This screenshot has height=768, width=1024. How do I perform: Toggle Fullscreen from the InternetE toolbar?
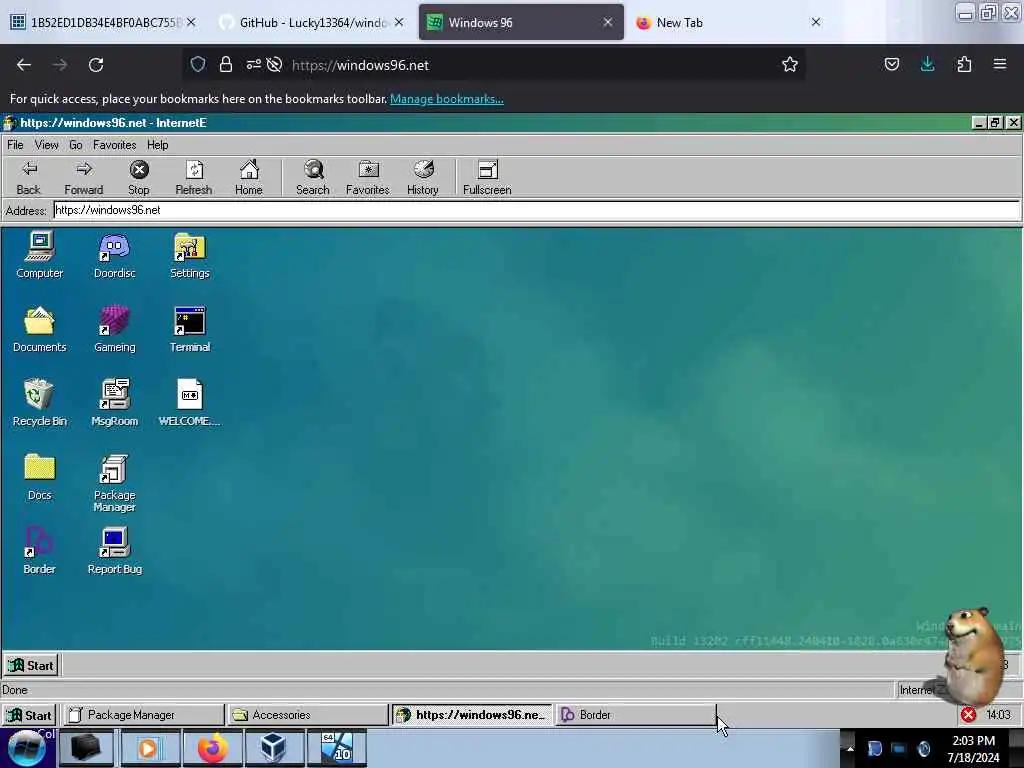pyautogui.click(x=487, y=178)
